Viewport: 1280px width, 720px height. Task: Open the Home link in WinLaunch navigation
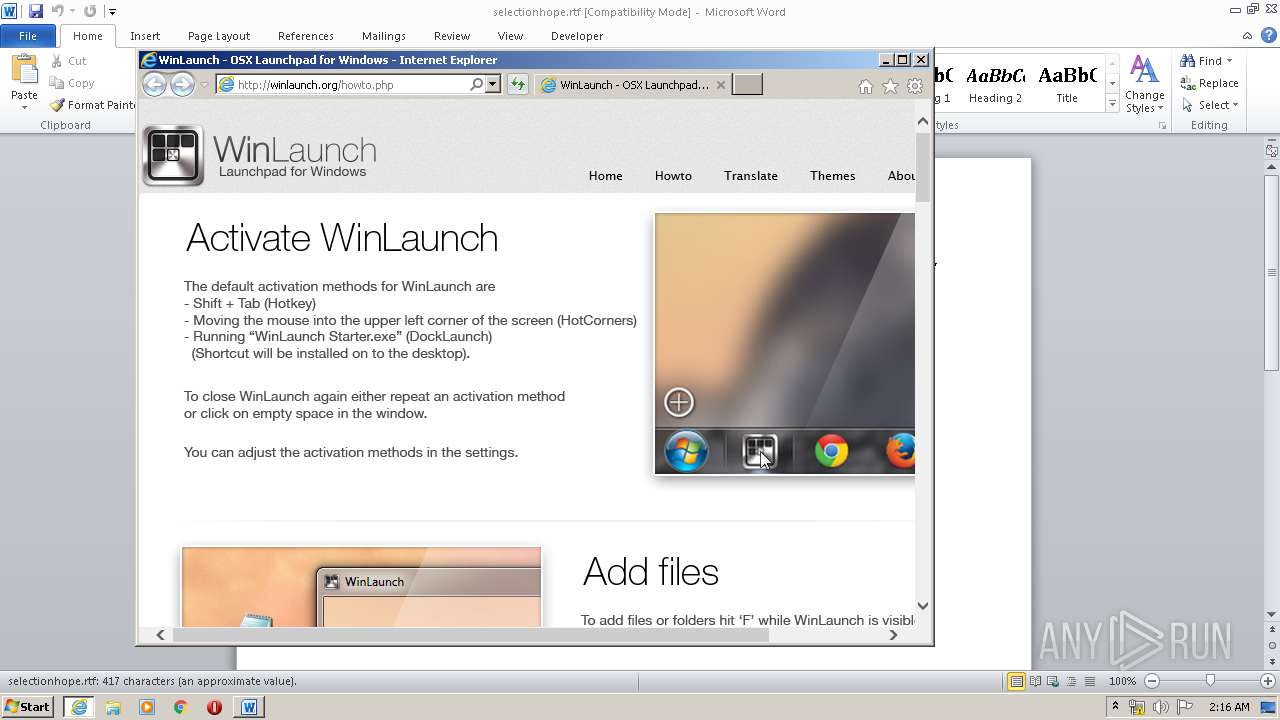point(605,176)
